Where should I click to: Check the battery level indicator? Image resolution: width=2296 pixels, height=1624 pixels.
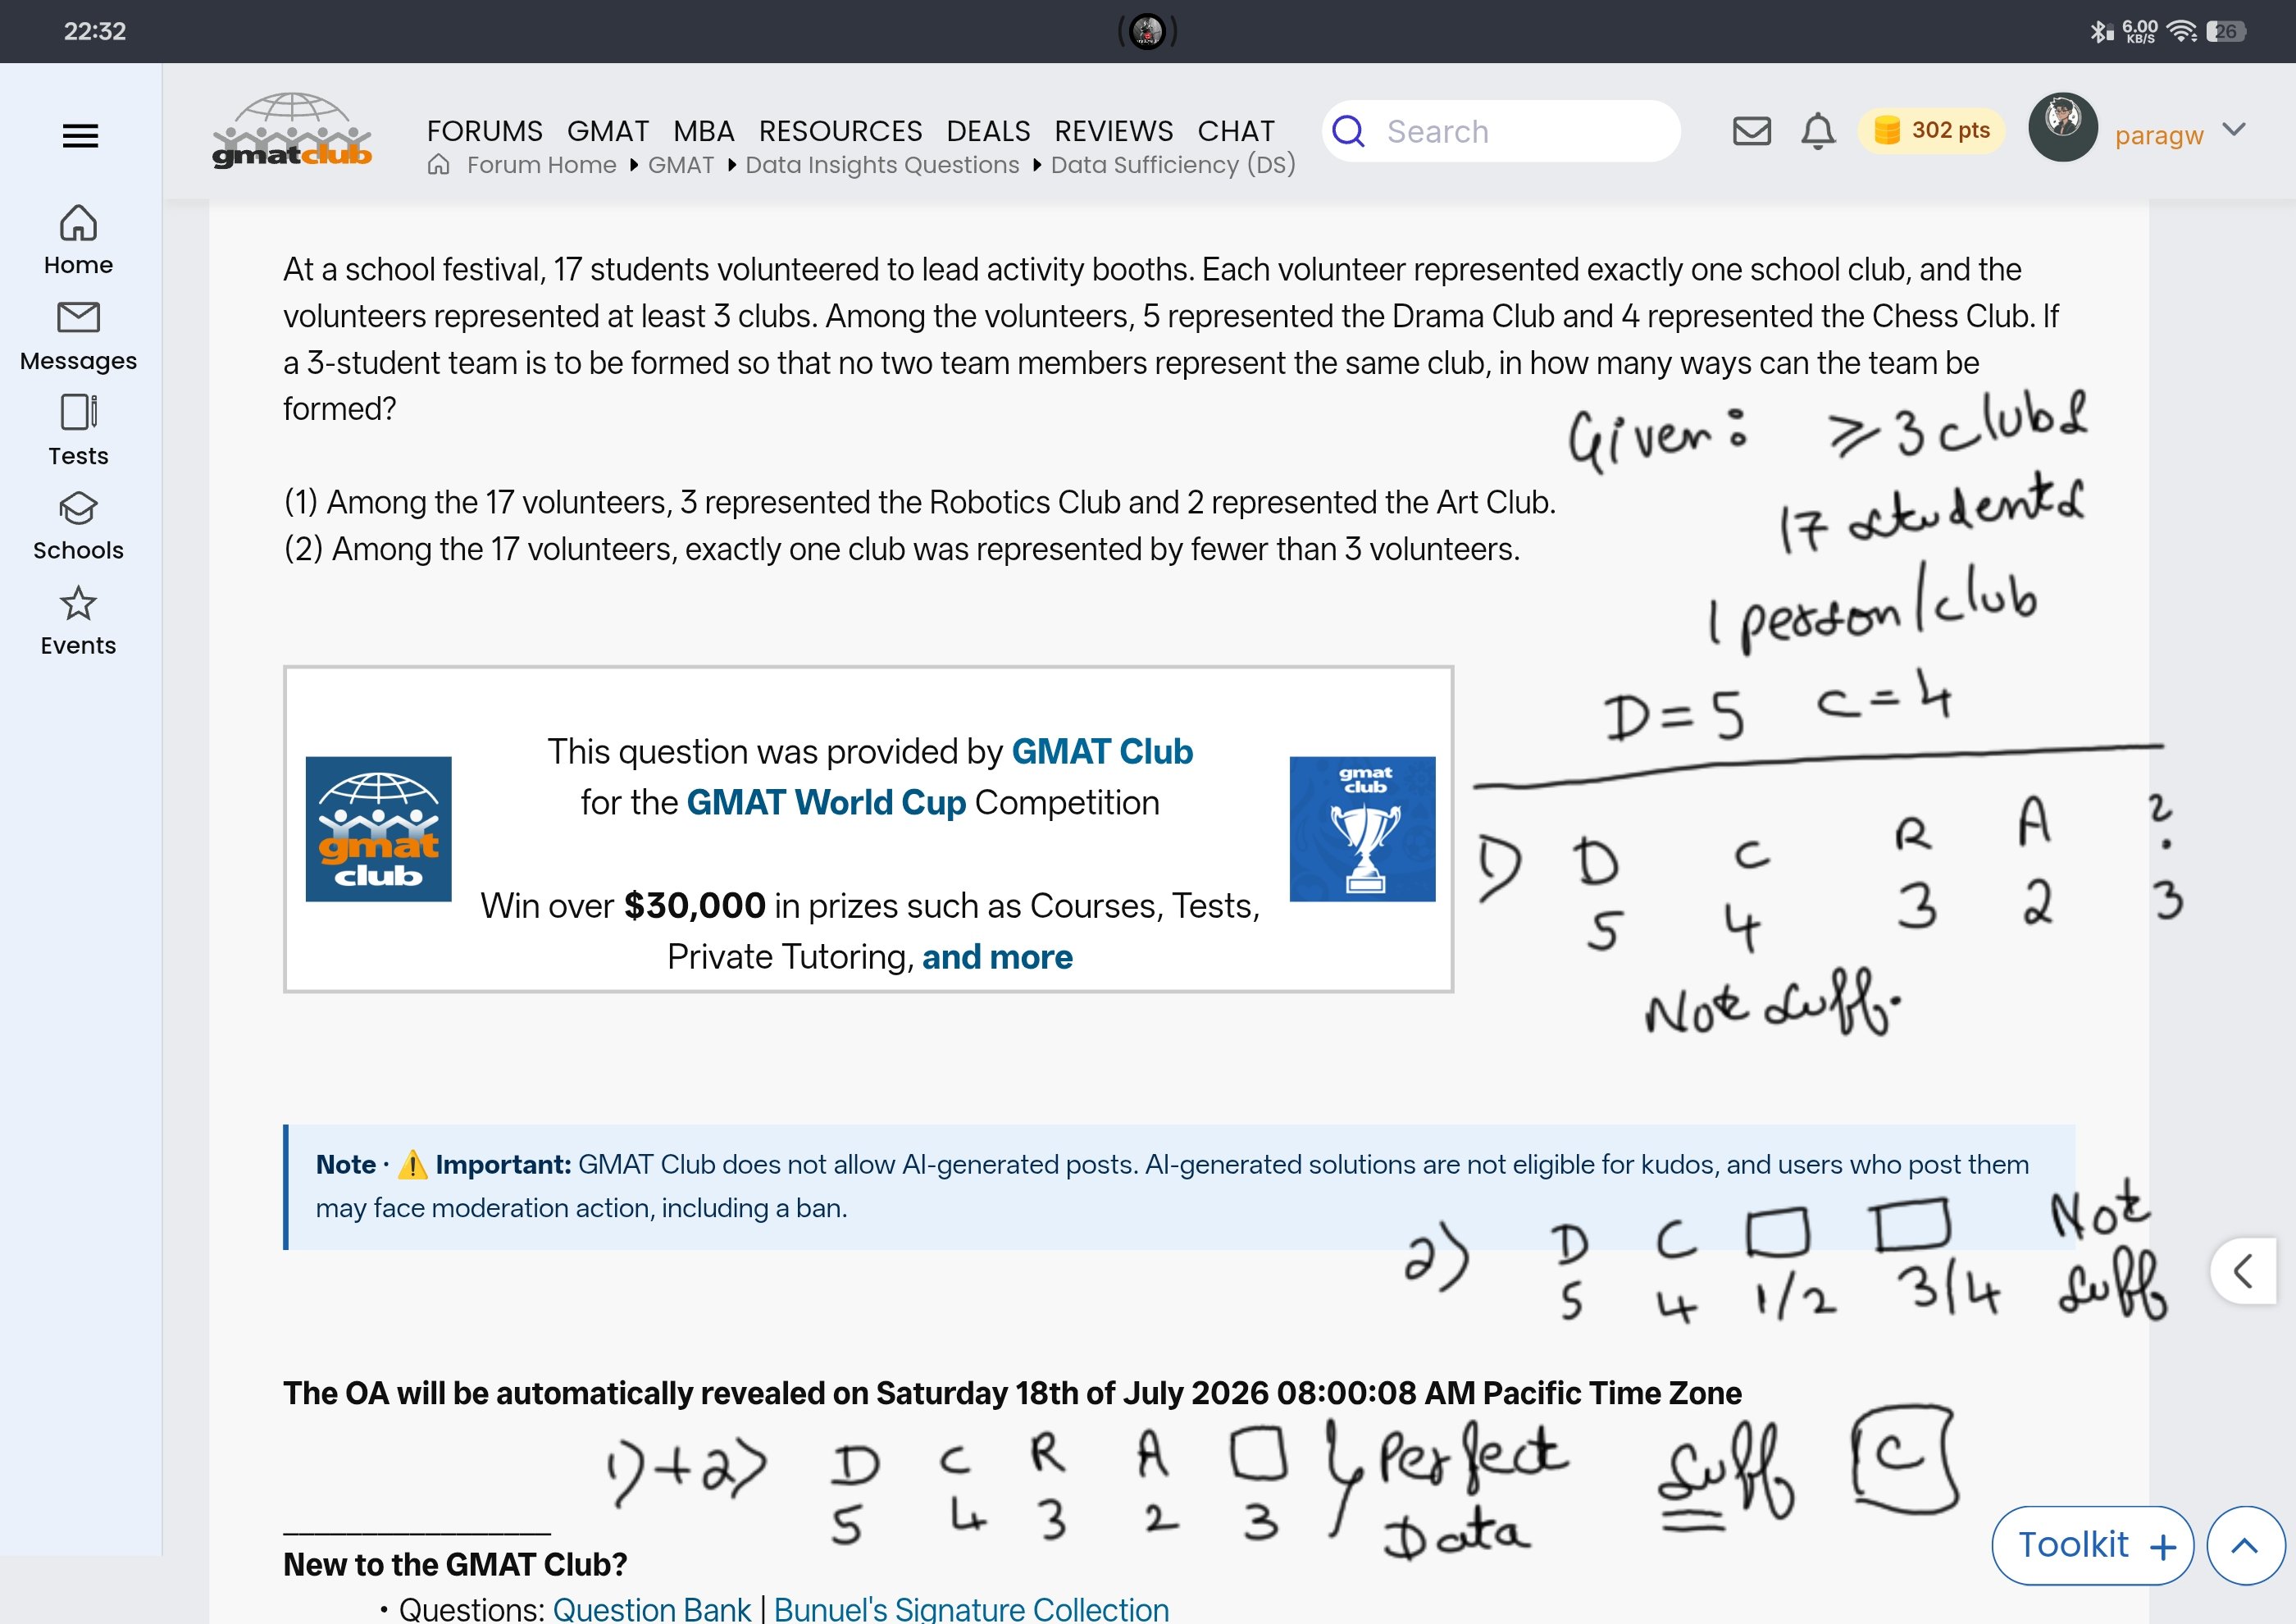click(x=2226, y=31)
